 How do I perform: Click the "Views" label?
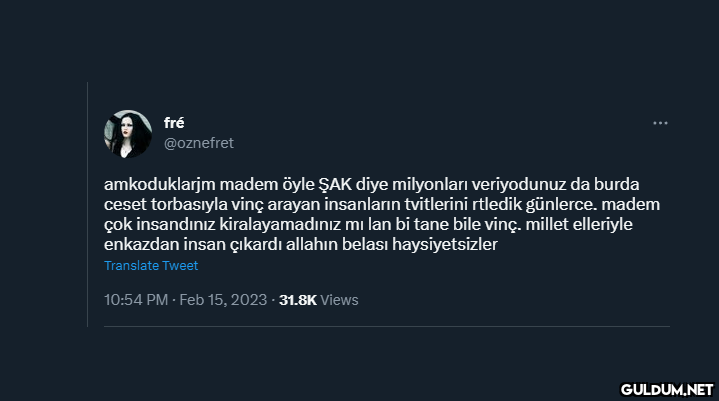click(x=340, y=299)
